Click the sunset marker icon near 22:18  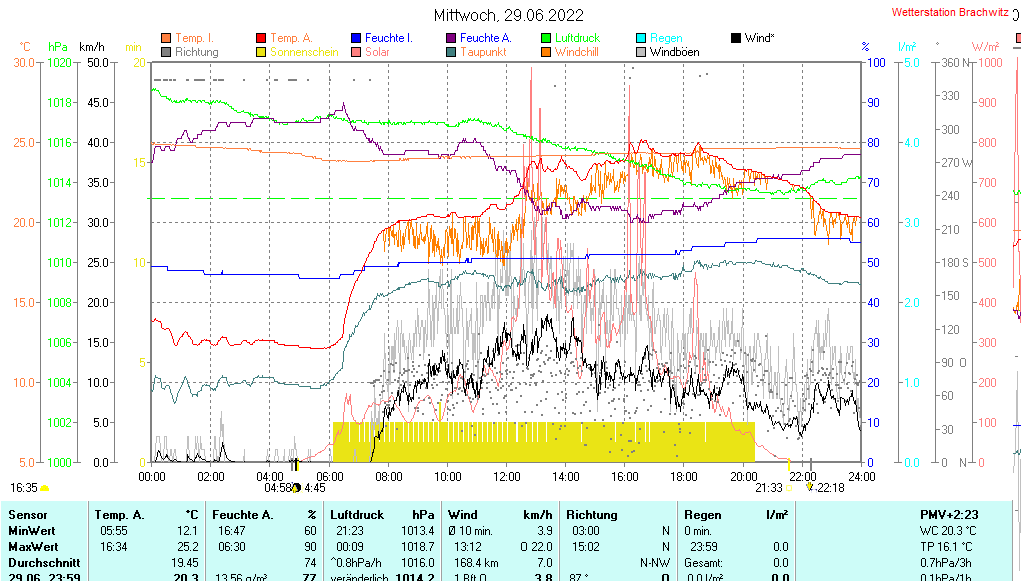810,488
